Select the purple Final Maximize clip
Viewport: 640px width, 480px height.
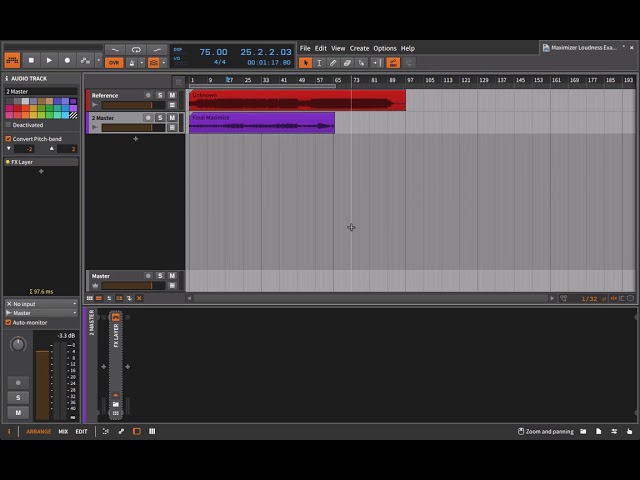(262, 123)
